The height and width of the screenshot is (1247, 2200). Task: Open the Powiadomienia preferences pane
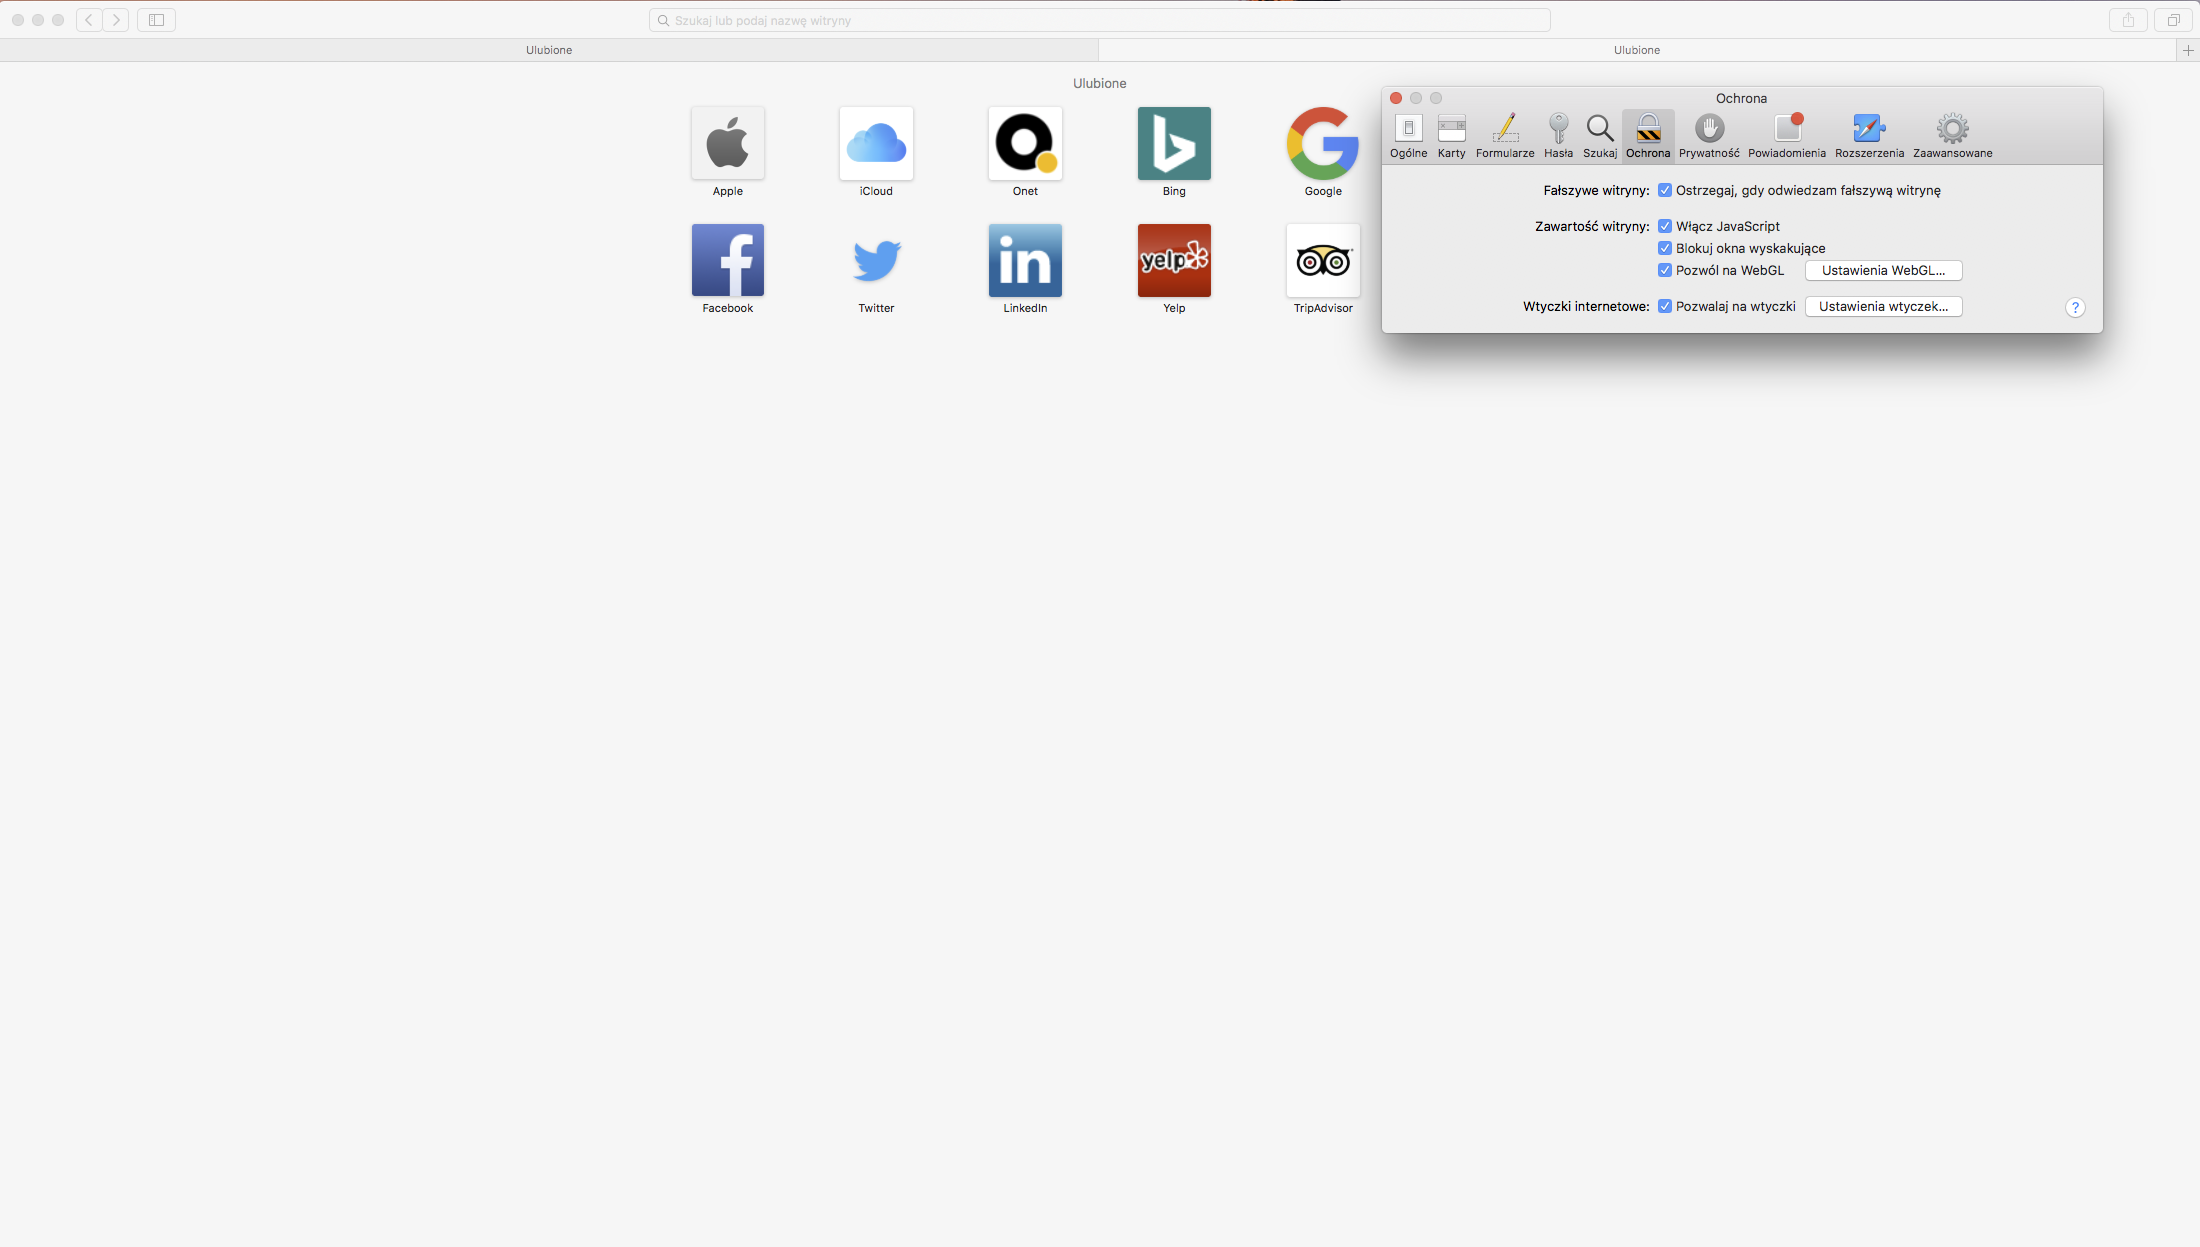coord(1786,135)
